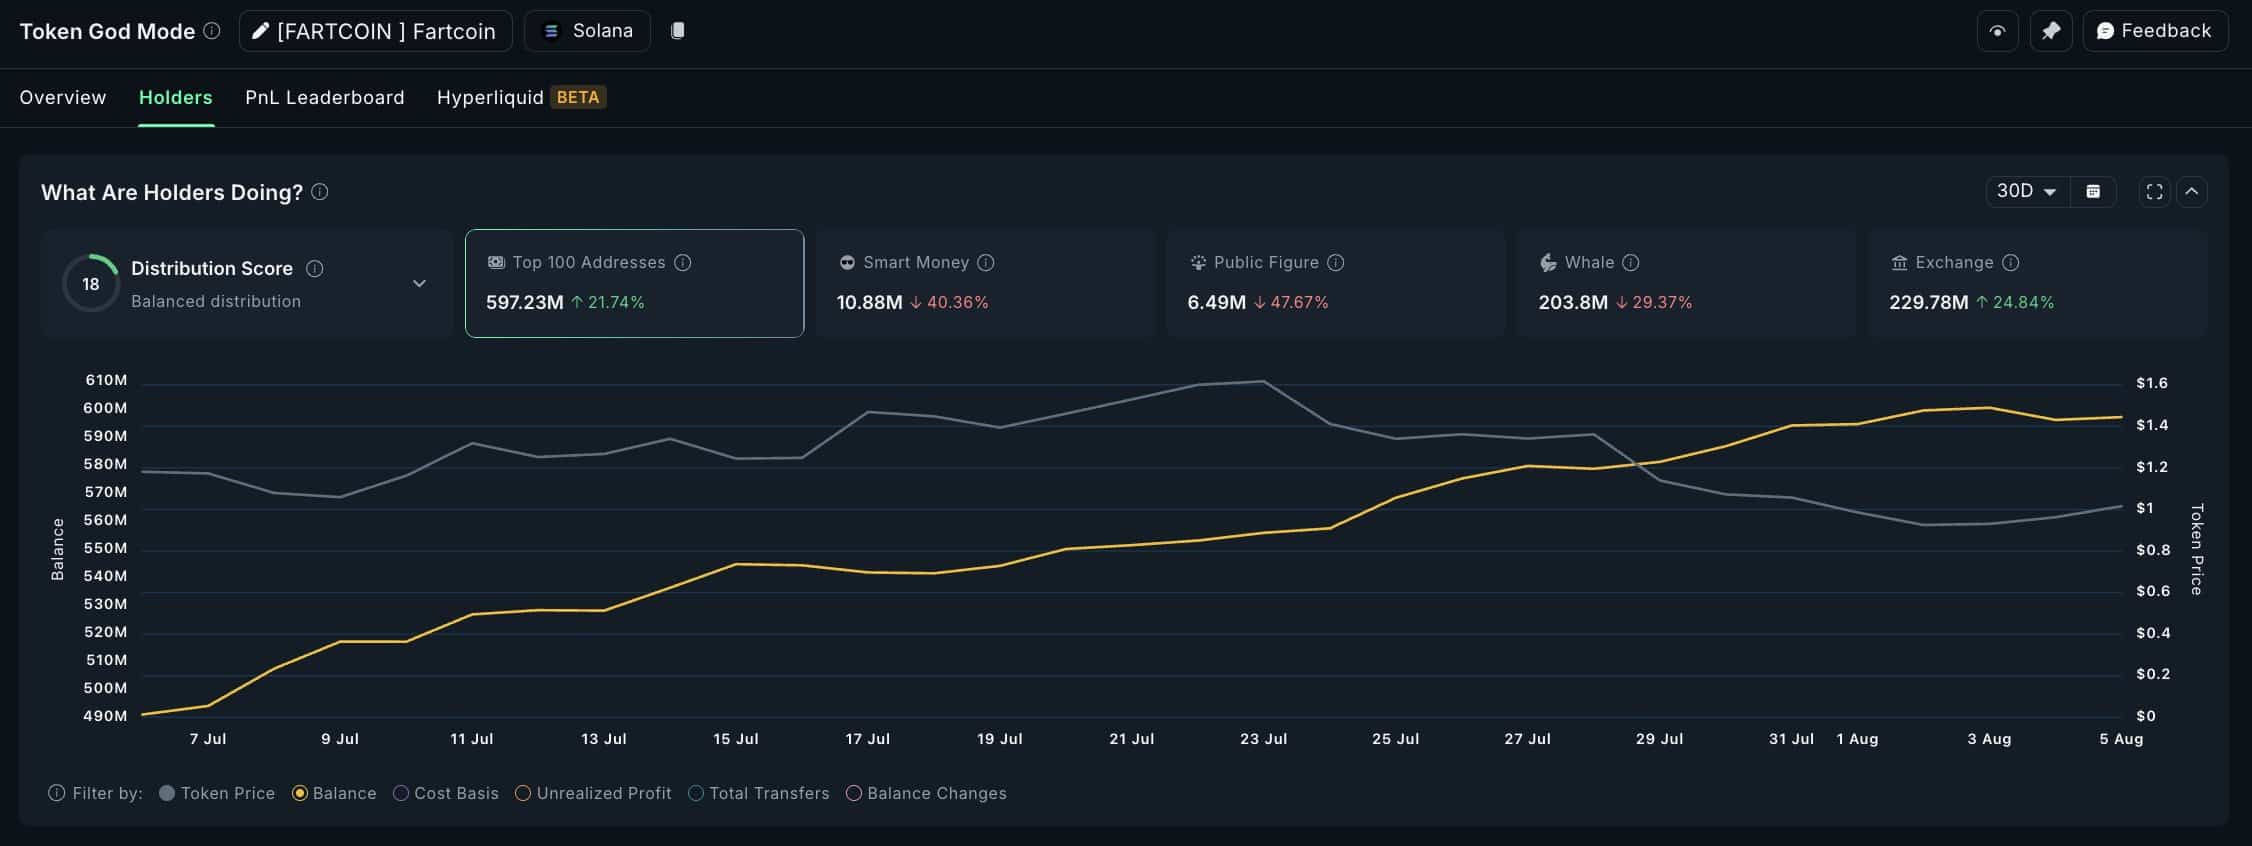Switch to the PnL Leaderboard tab
This screenshot has width=2252, height=846.
coord(324,97)
